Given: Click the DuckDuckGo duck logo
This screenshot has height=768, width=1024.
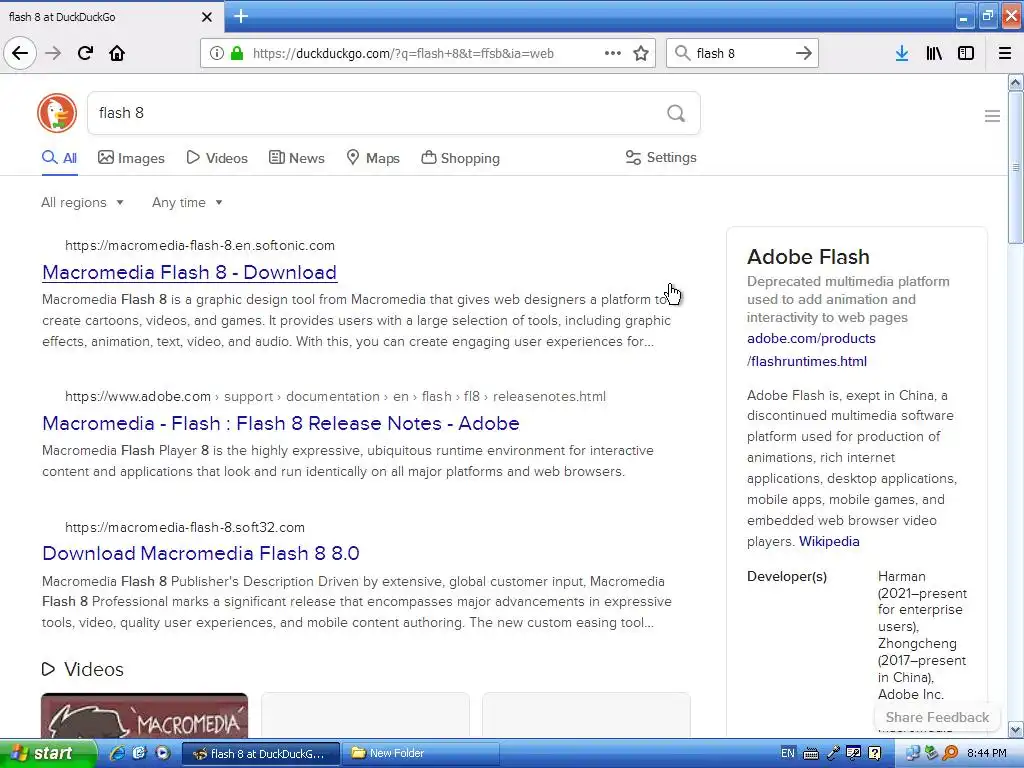Looking at the screenshot, I should click(x=57, y=113).
